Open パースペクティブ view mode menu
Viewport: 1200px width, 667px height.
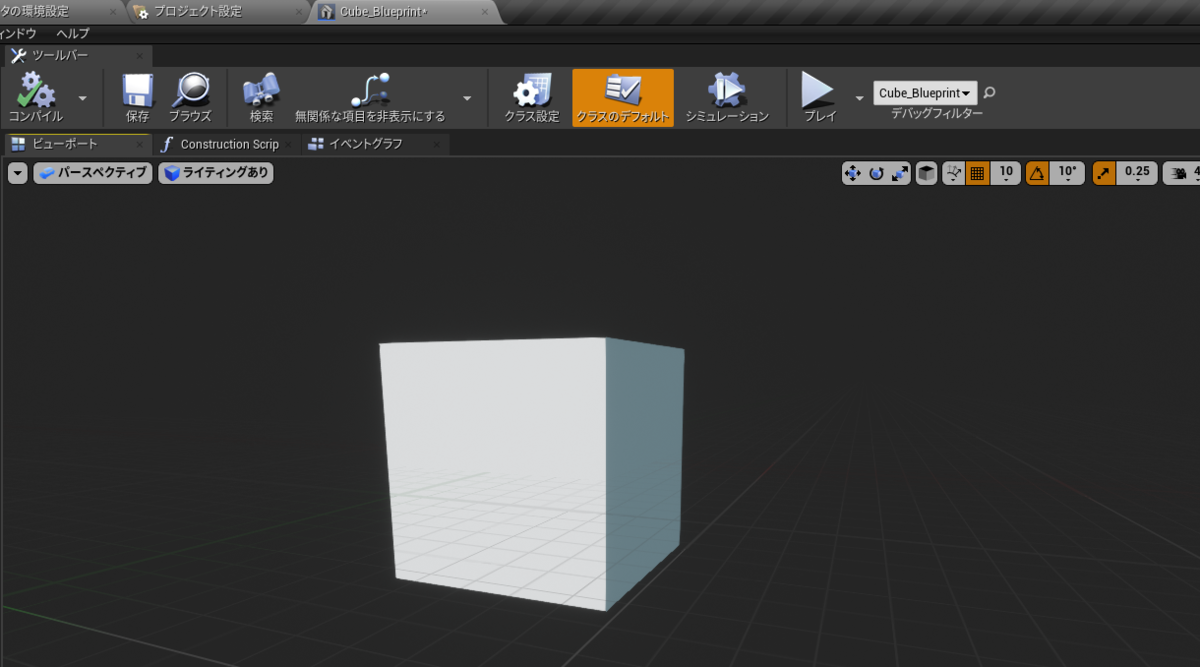coord(93,173)
